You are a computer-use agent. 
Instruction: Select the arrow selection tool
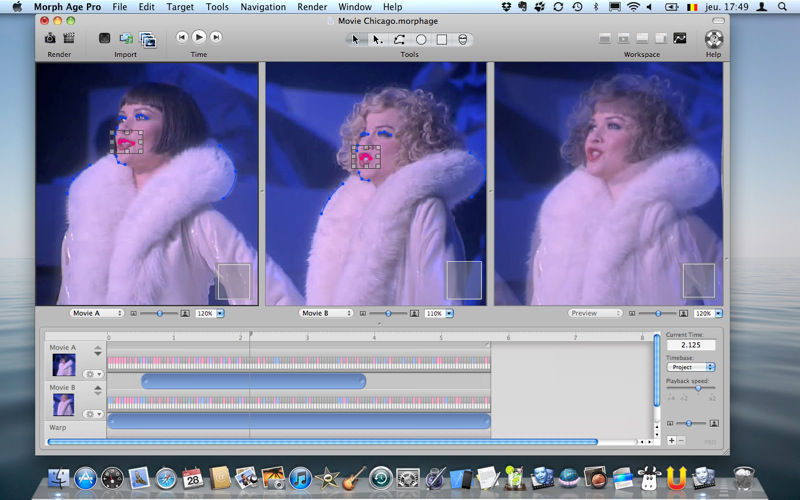[355, 39]
